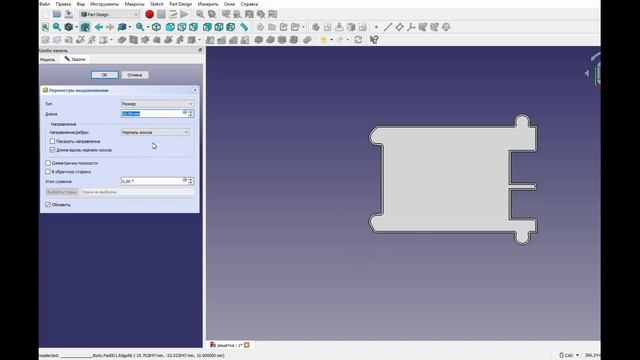This screenshot has height=360, width=640.
Task: Click the Isometric view icon
Action: [156, 27]
